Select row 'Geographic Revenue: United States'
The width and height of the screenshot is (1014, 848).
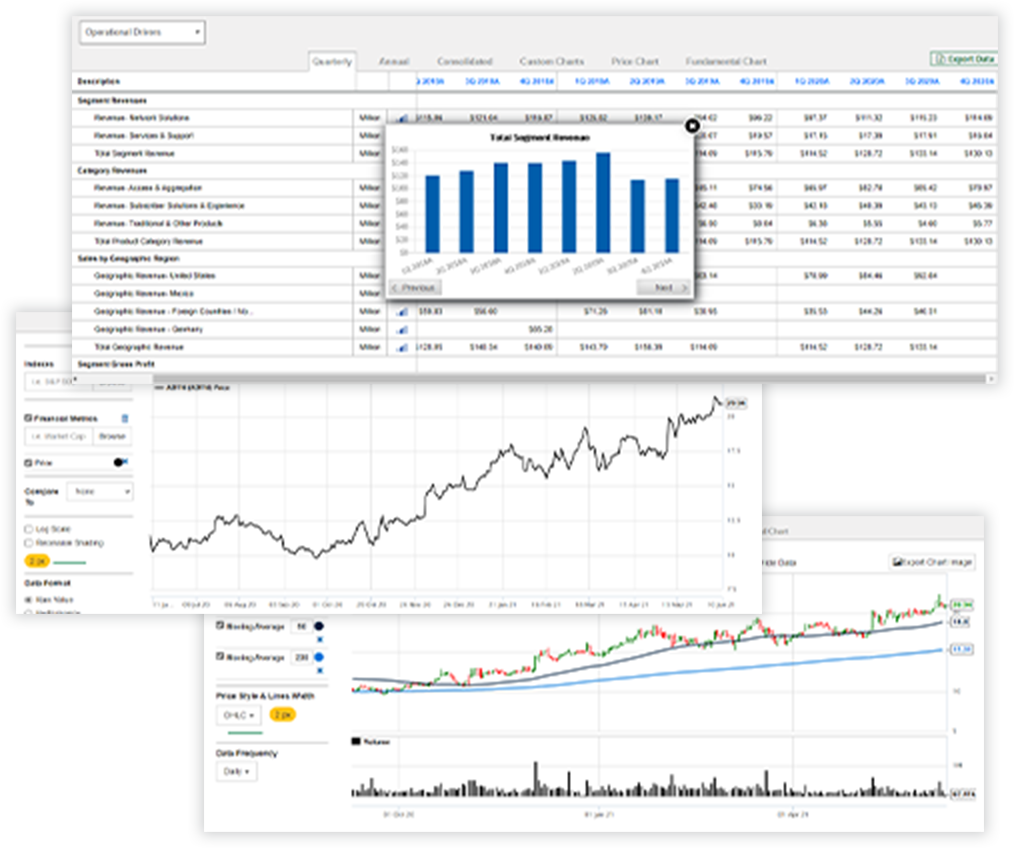pyautogui.click(x=155, y=276)
